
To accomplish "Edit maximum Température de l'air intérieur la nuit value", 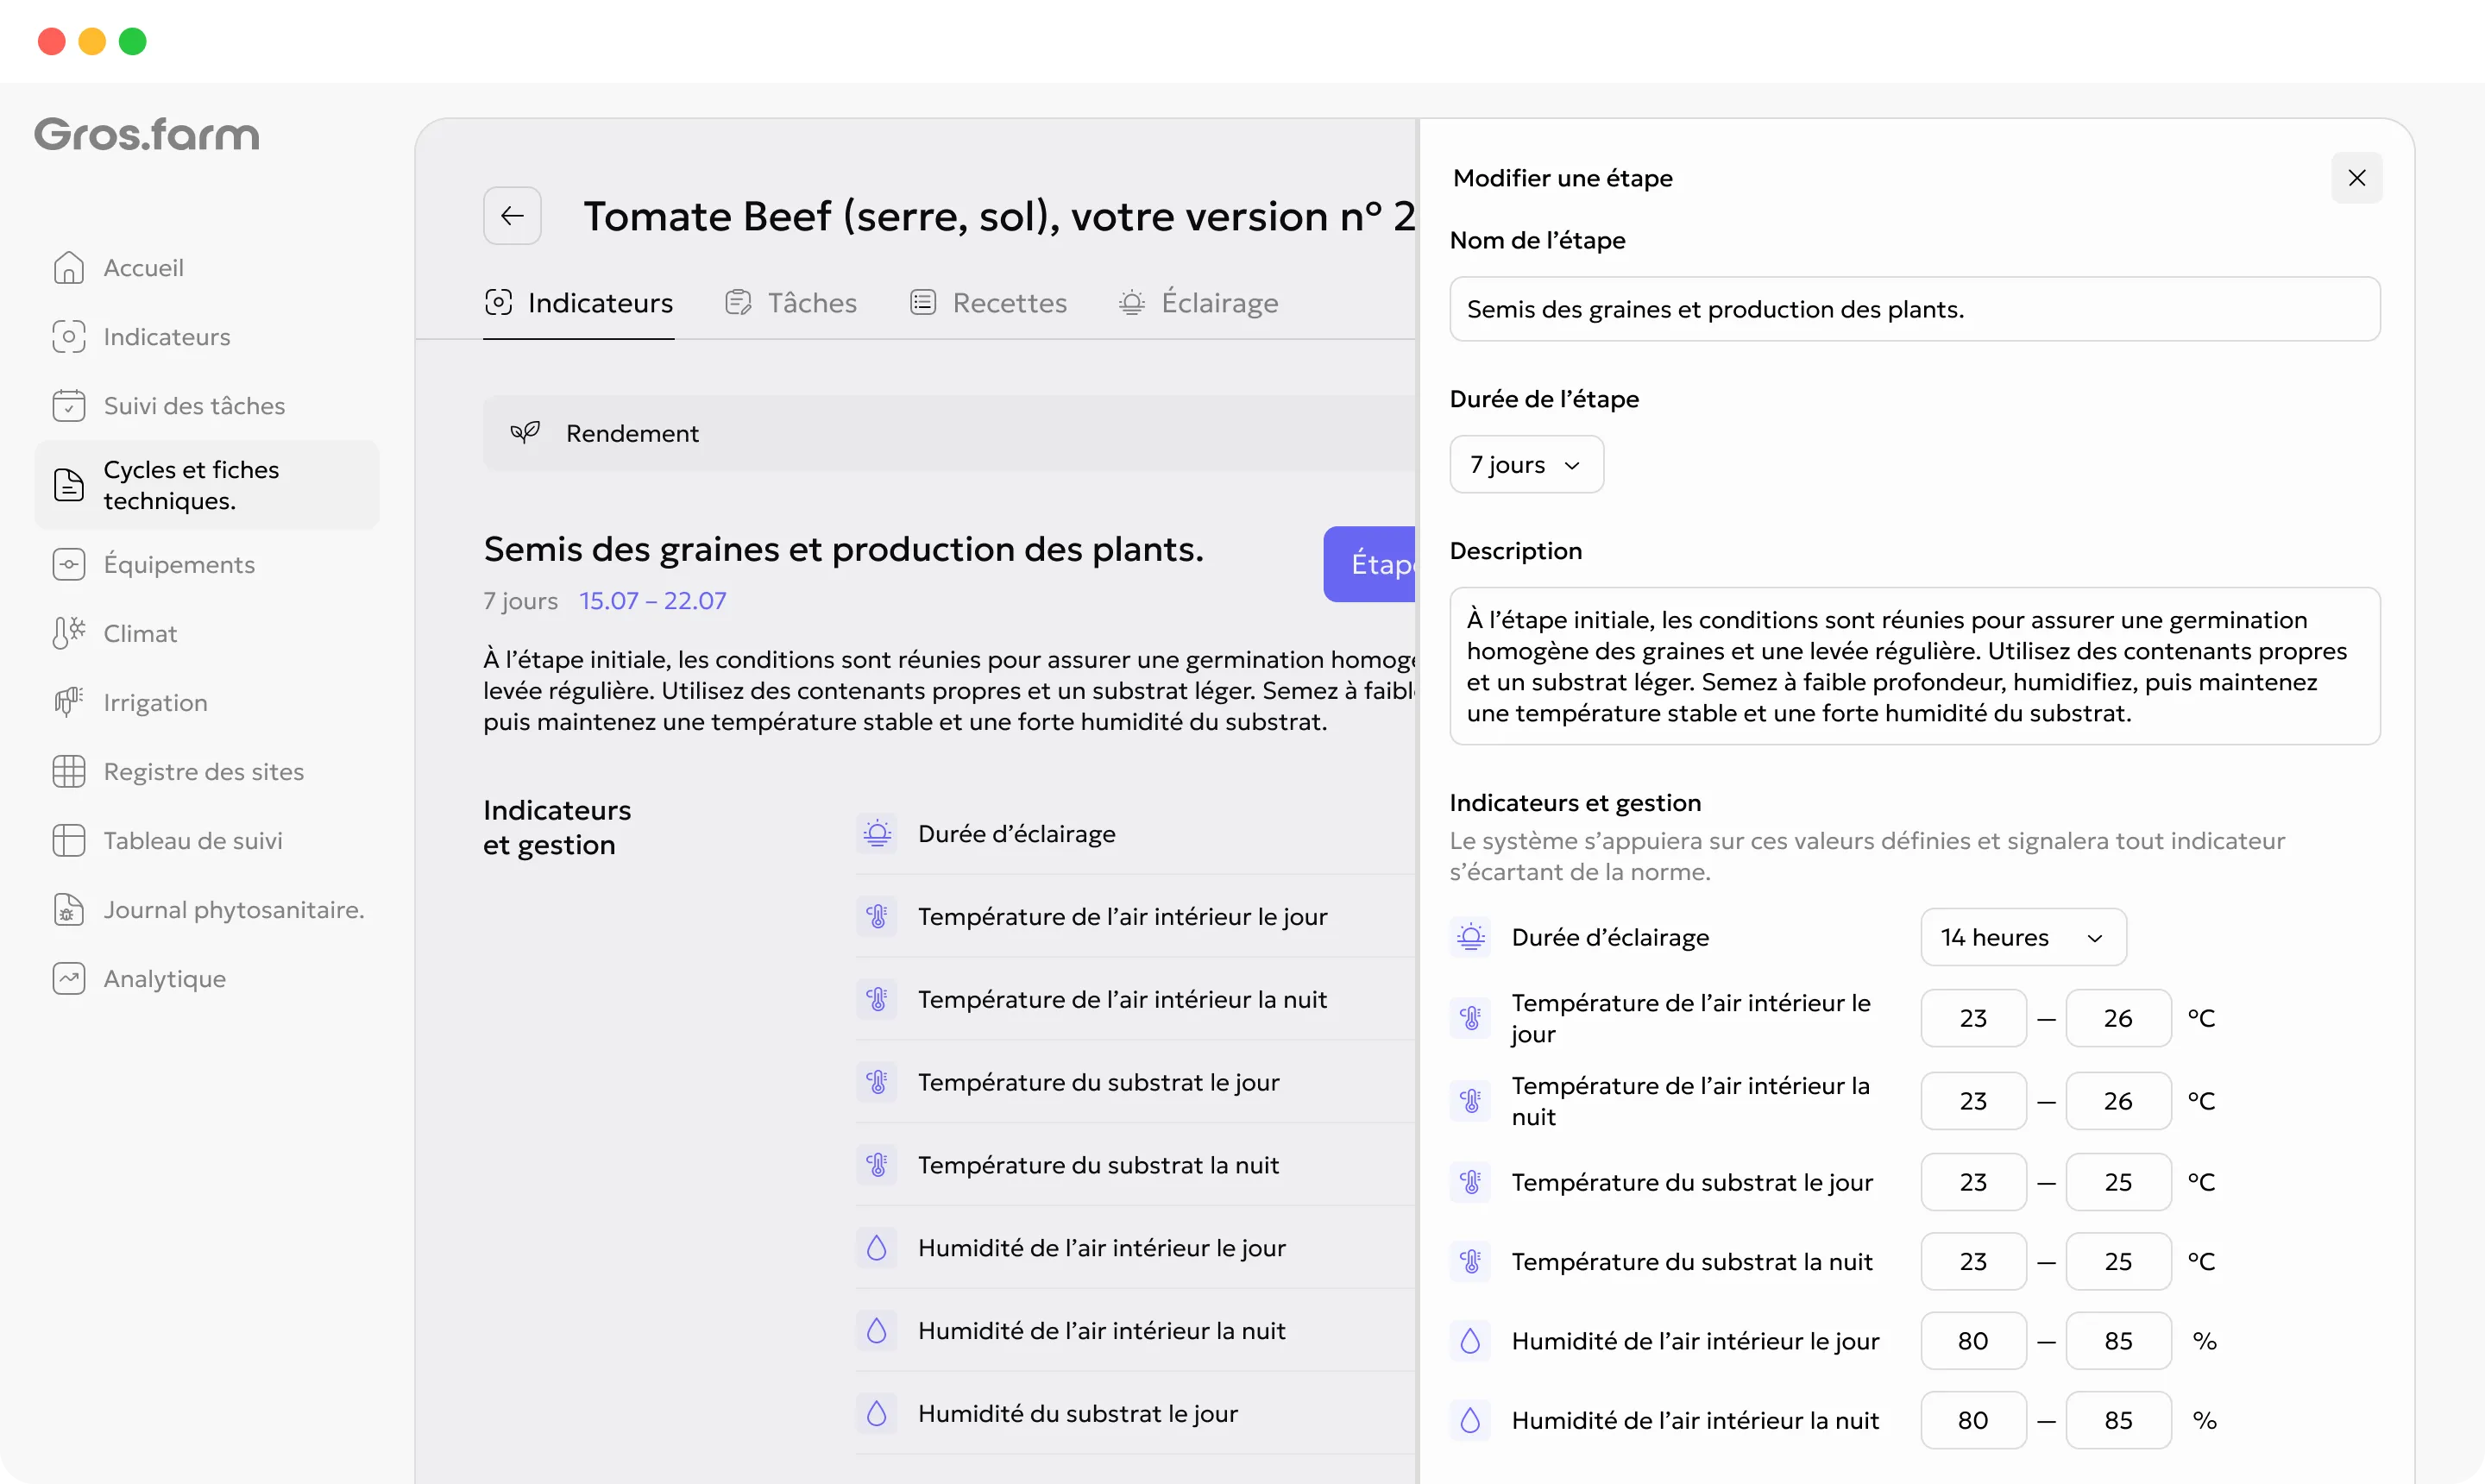I will click(x=2118, y=1102).
